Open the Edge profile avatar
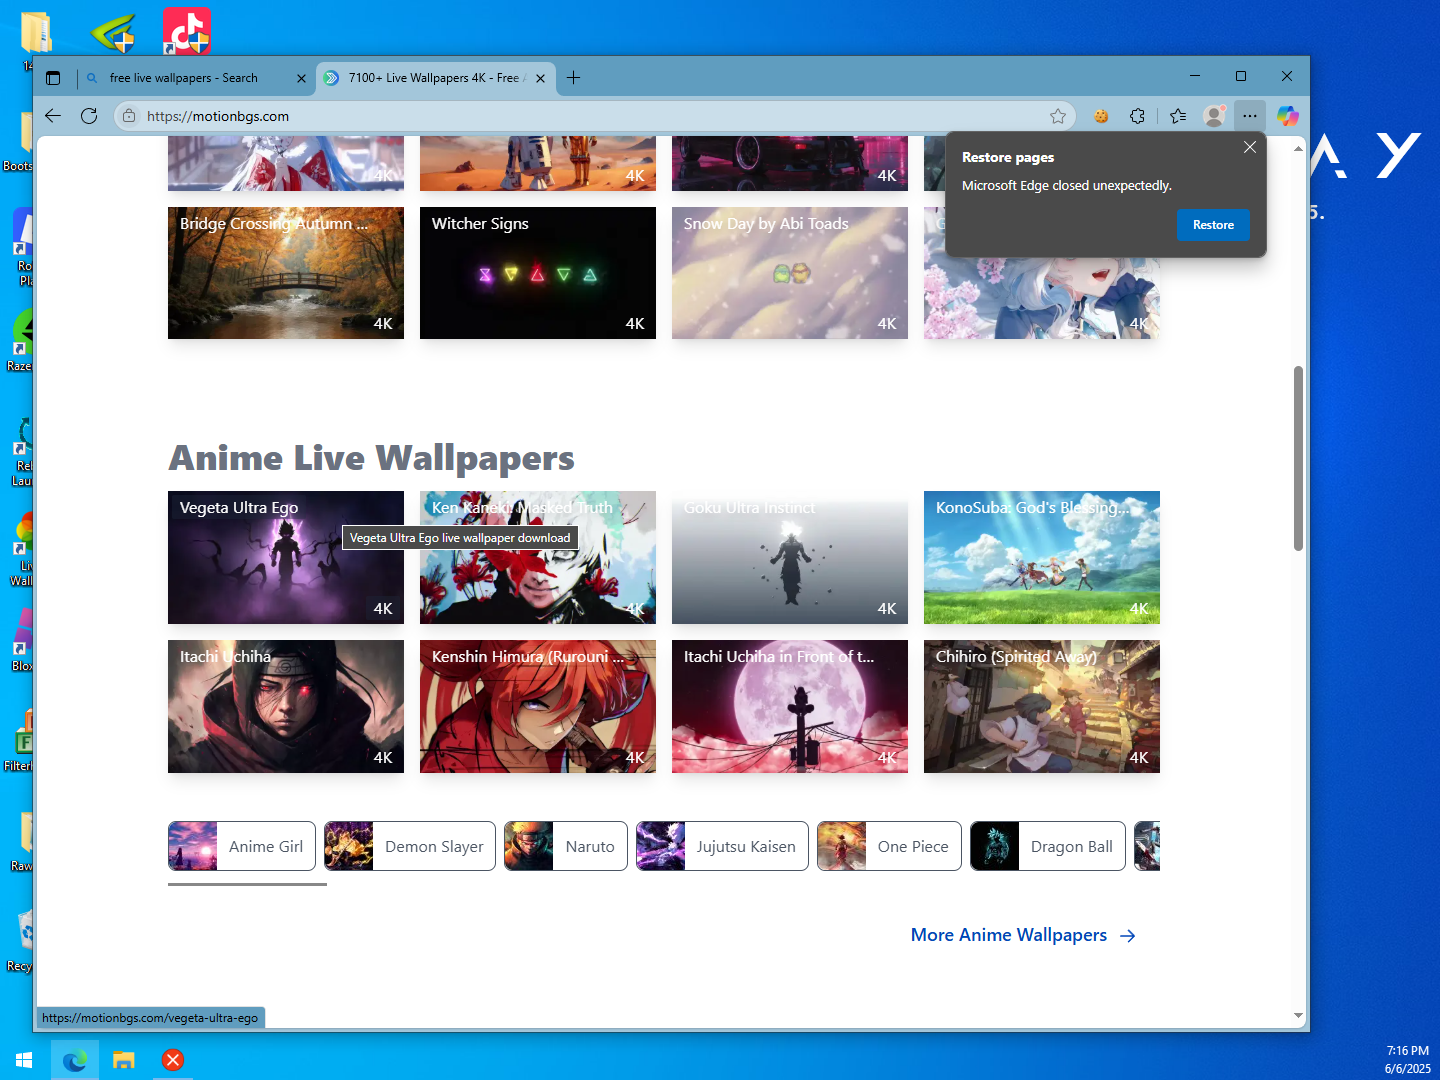Image resolution: width=1440 pixels, height=1080 pixels. 1214,116
